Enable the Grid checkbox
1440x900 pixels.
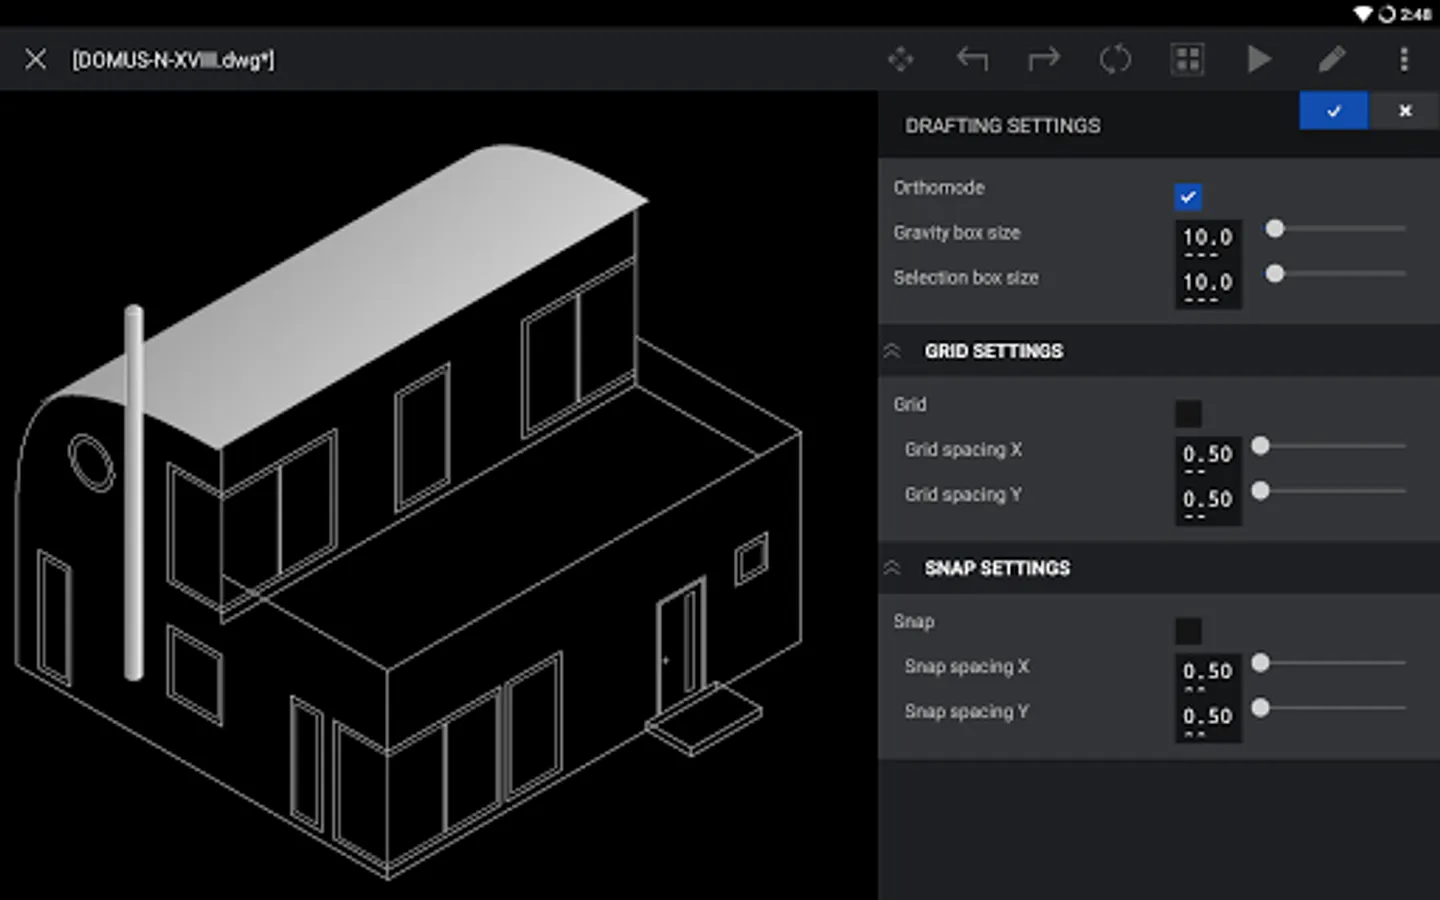1188,414
